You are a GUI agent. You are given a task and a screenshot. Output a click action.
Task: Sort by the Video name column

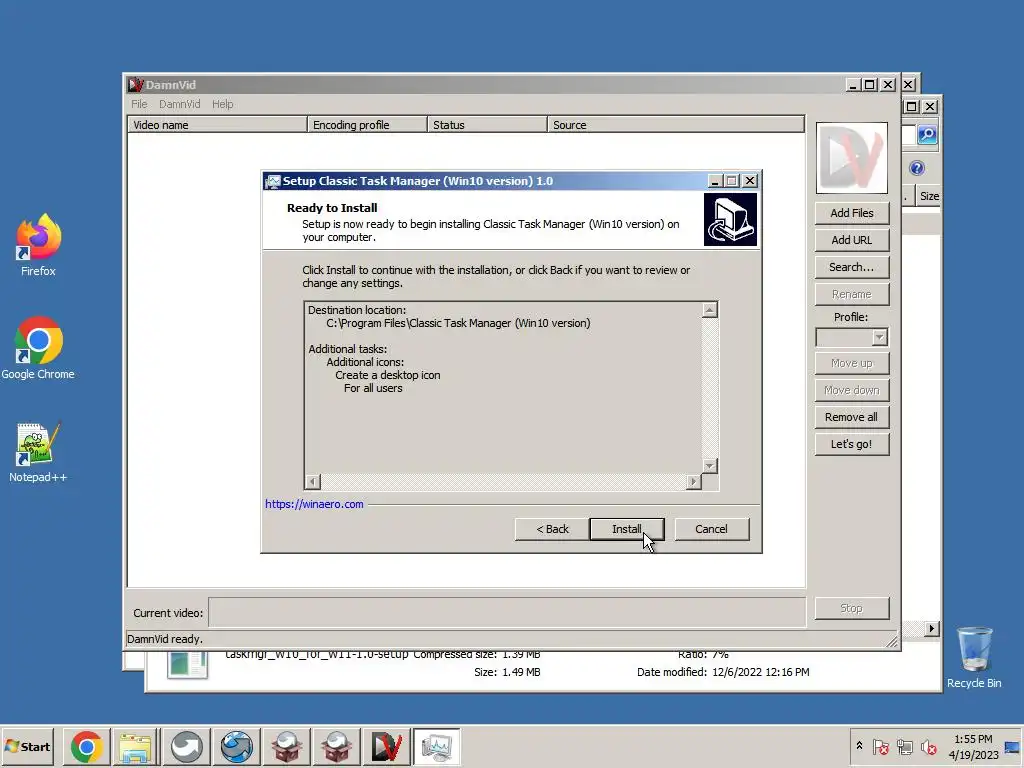point(217,125)
